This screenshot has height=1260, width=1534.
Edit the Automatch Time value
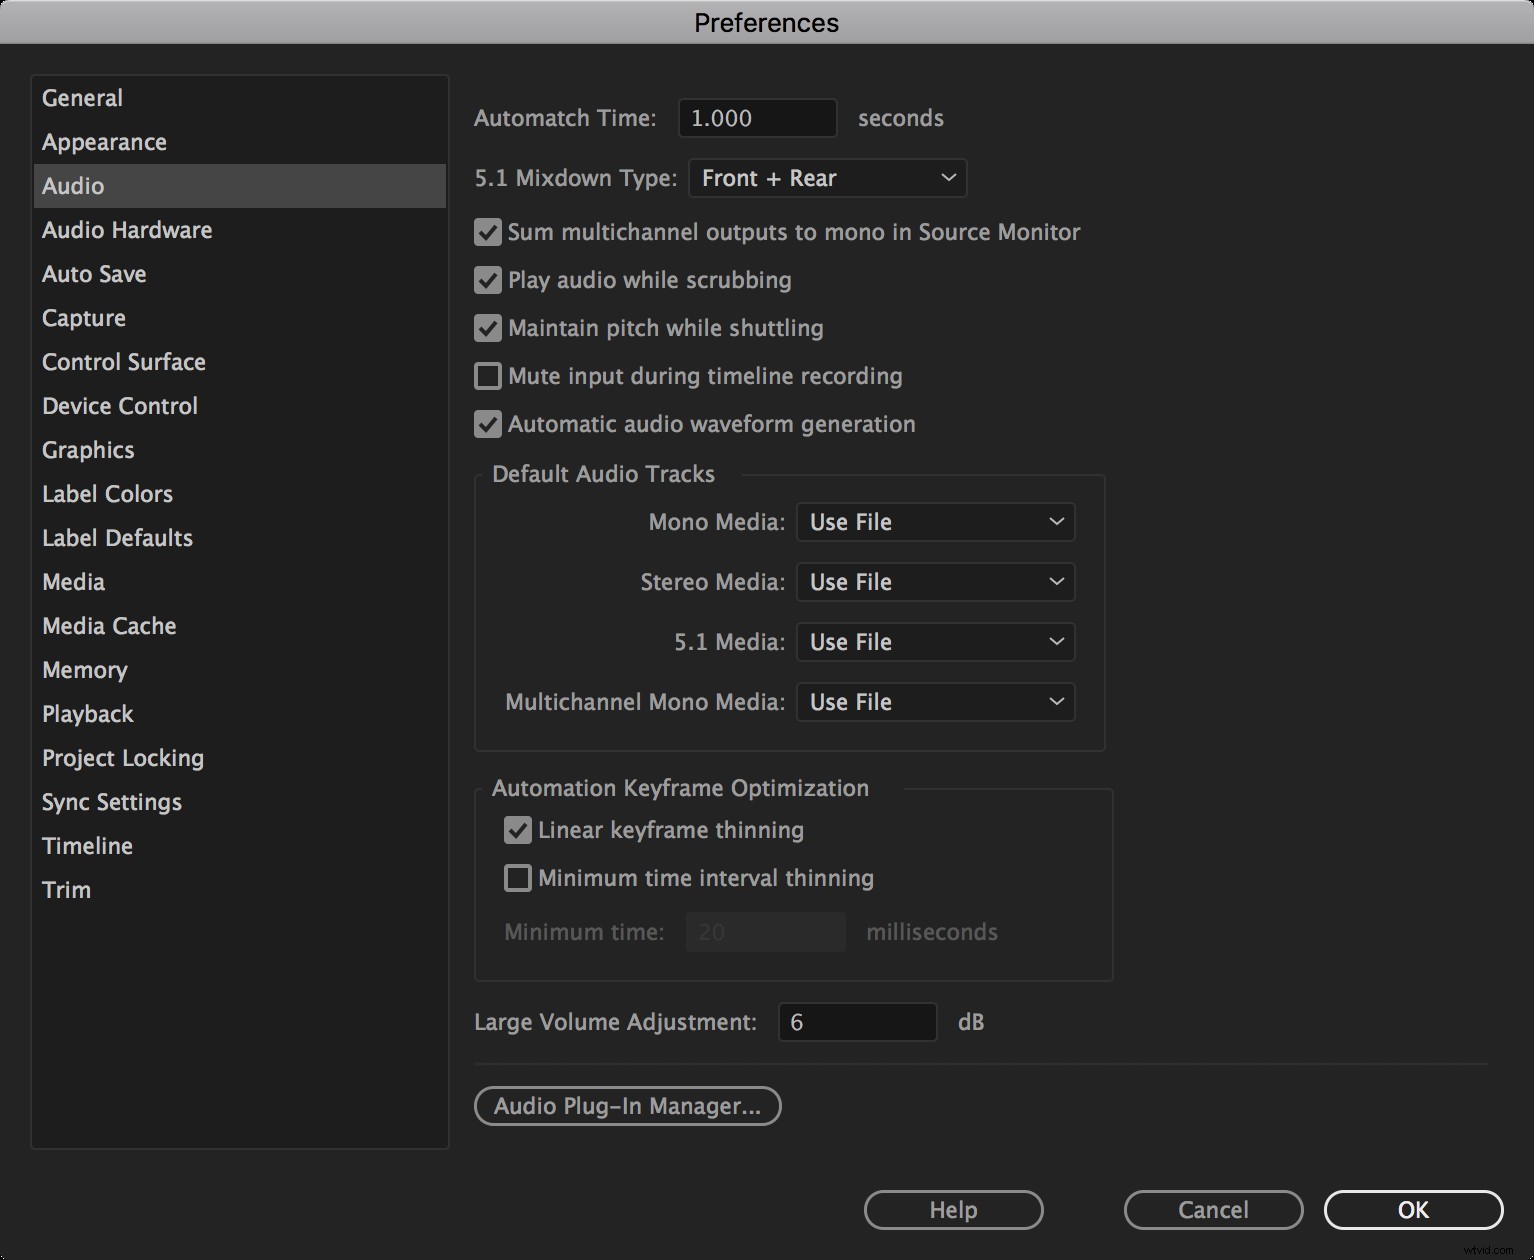point(756,118)
